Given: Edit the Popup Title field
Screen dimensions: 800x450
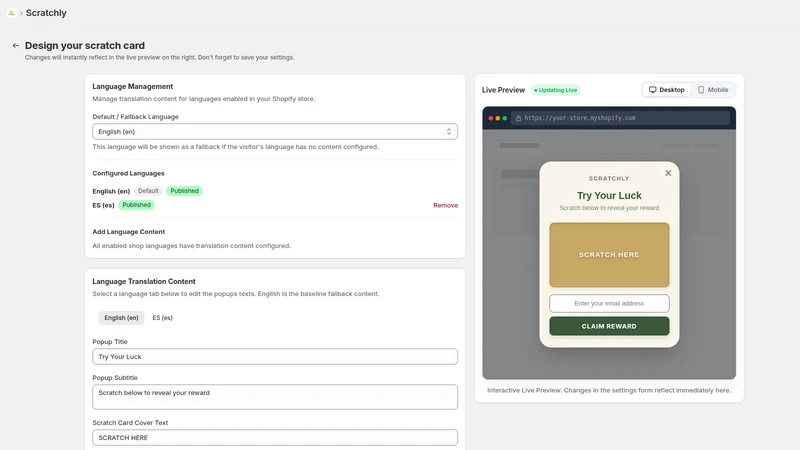Looking at the screenshot, I should pyautogui.click(x=274, y=357).
